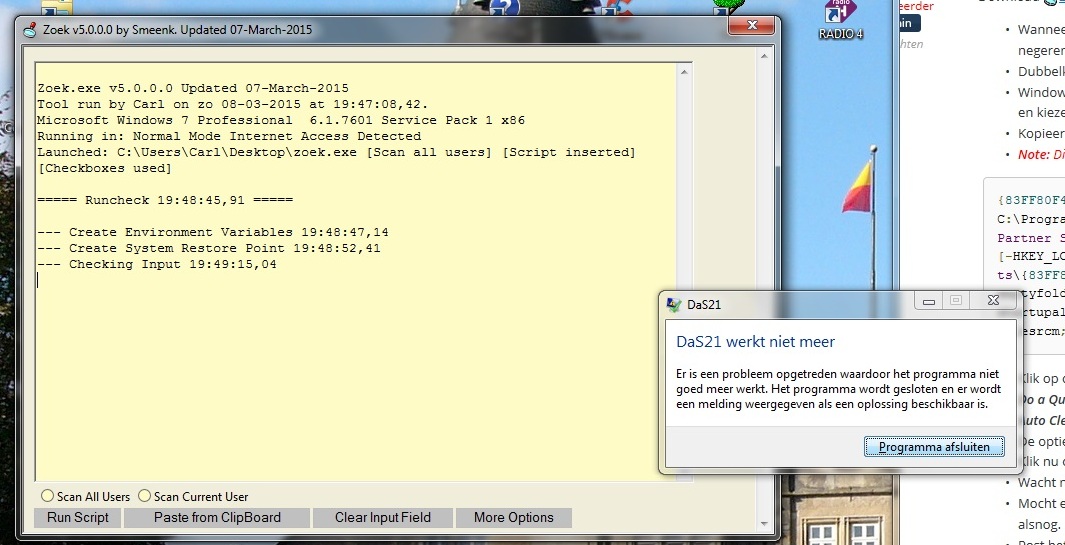Click the '[Checkboxes used]' text line
Image resolution: width=1065 pixels, height=545 pixels.
pos(105,169)
